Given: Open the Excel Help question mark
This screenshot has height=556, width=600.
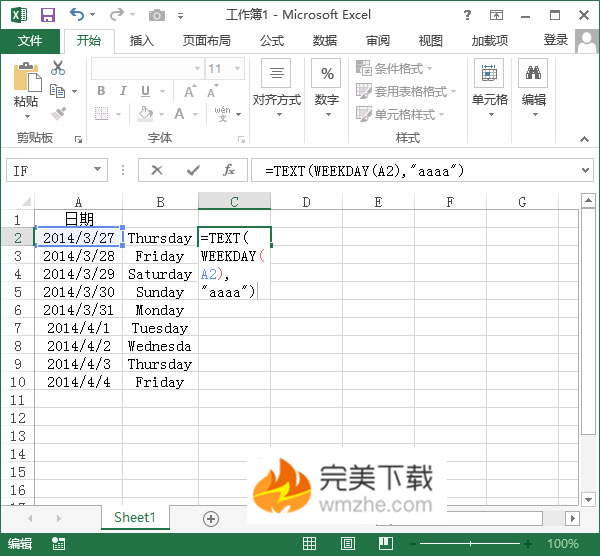Looking at the screenshot, I should tap(467, 15).
